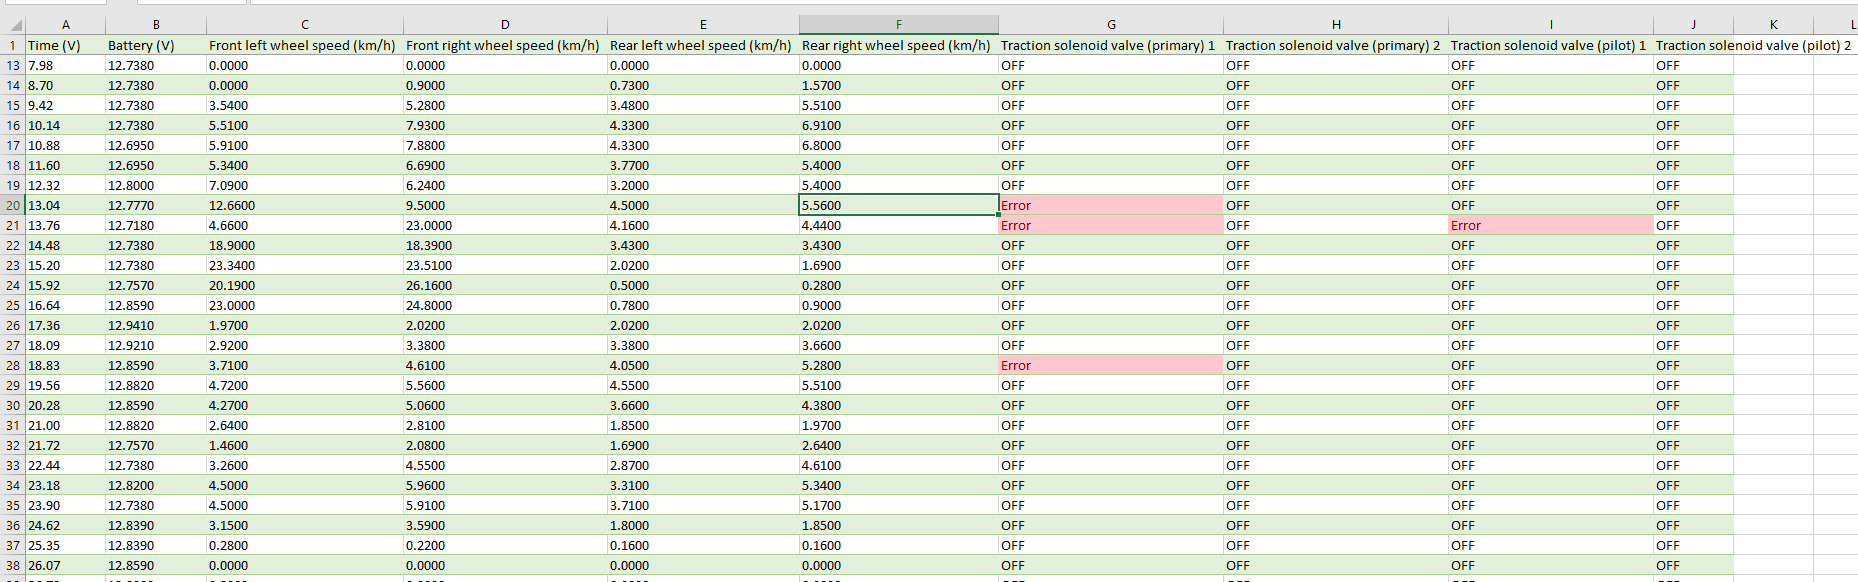Select column J header
This screenshot has width=1858, height=582.
(x=1693, y=25)
